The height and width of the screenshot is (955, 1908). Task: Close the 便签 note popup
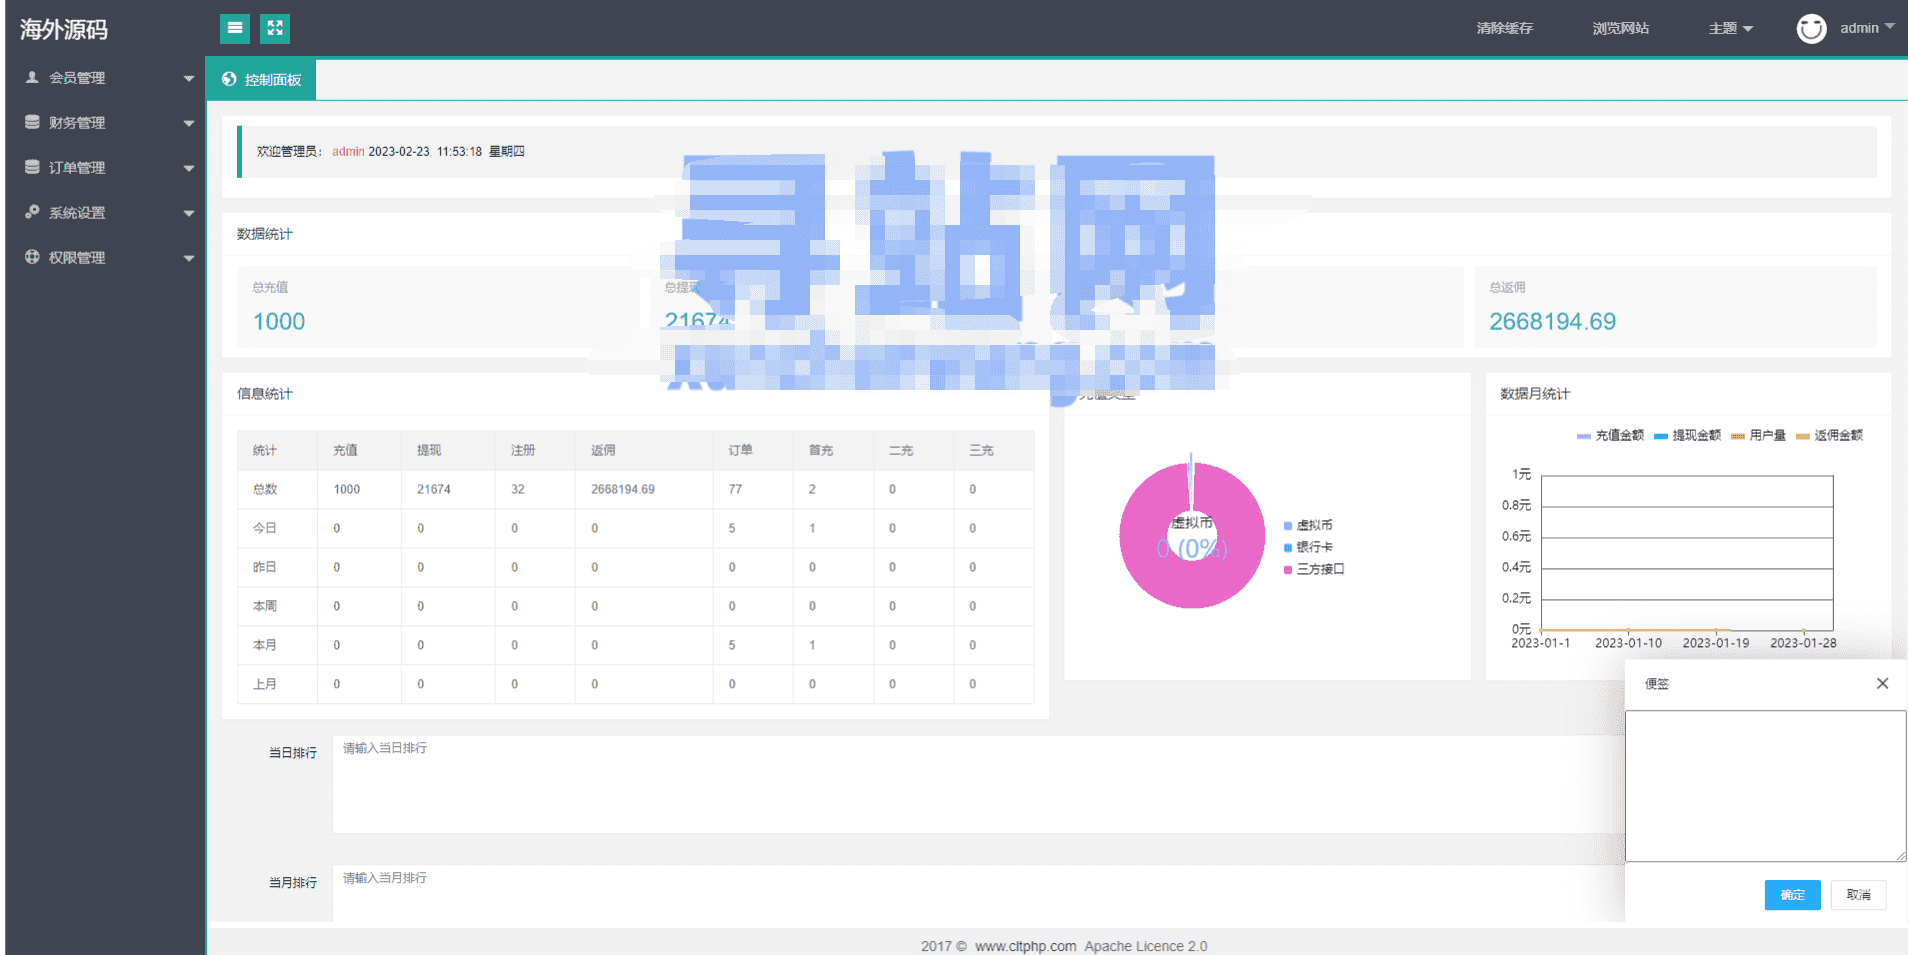point(1882,683)
